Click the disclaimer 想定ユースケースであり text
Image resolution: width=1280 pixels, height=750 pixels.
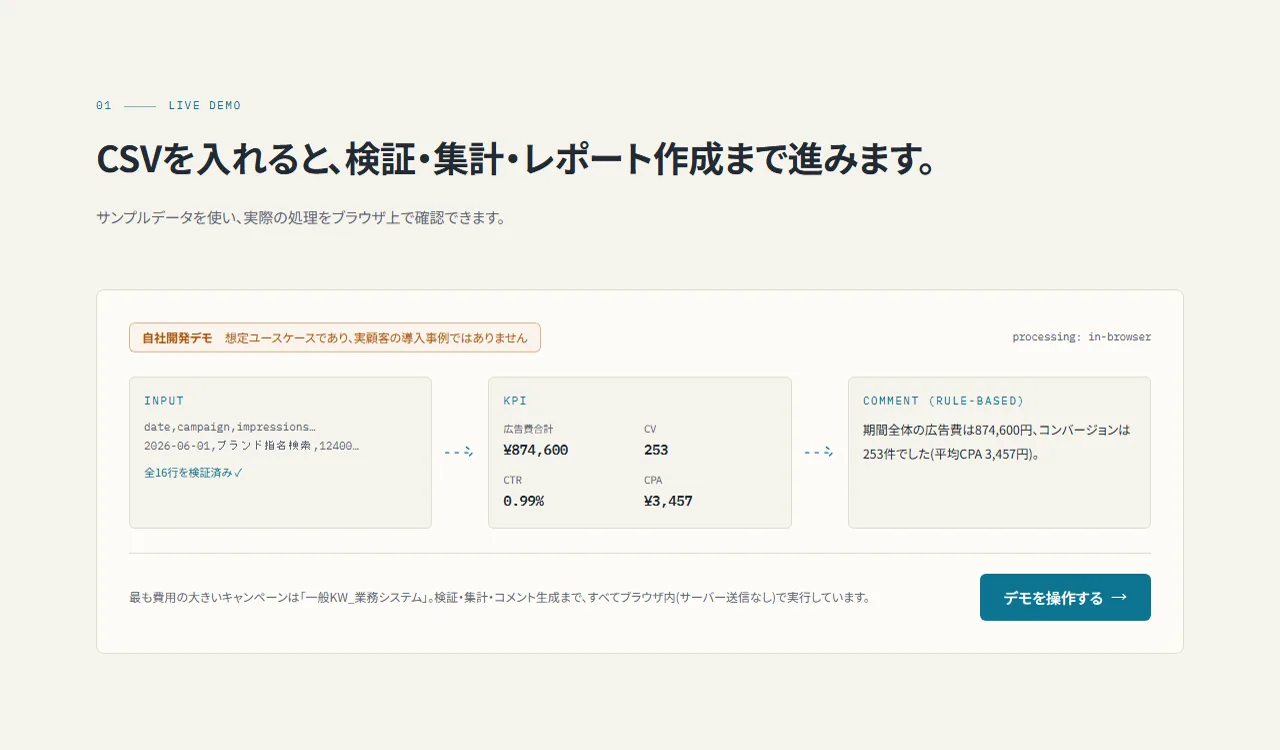376,338
